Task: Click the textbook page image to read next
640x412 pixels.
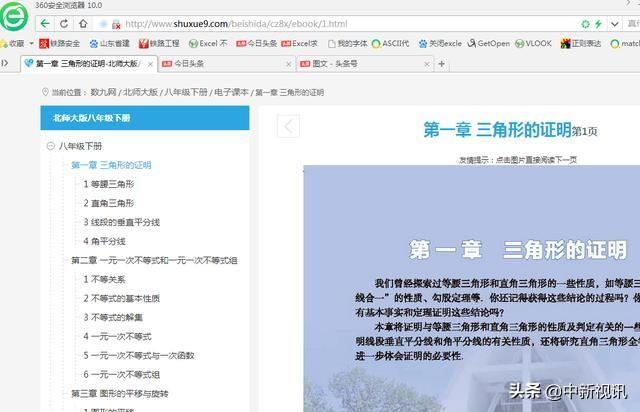Action: click(x=472, y=288)
